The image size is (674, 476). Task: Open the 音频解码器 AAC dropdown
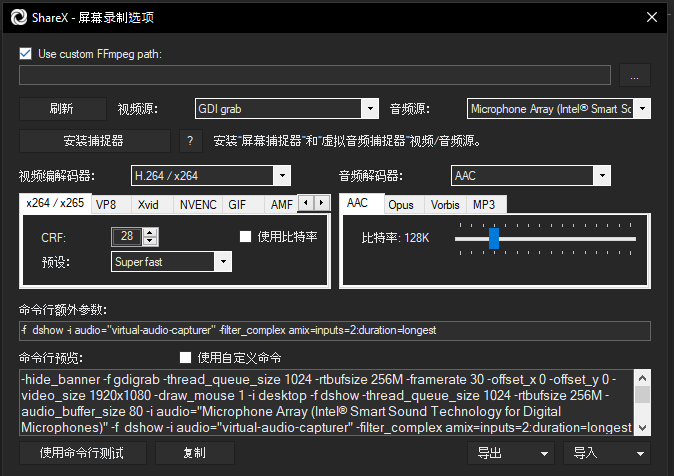(531, 176)
